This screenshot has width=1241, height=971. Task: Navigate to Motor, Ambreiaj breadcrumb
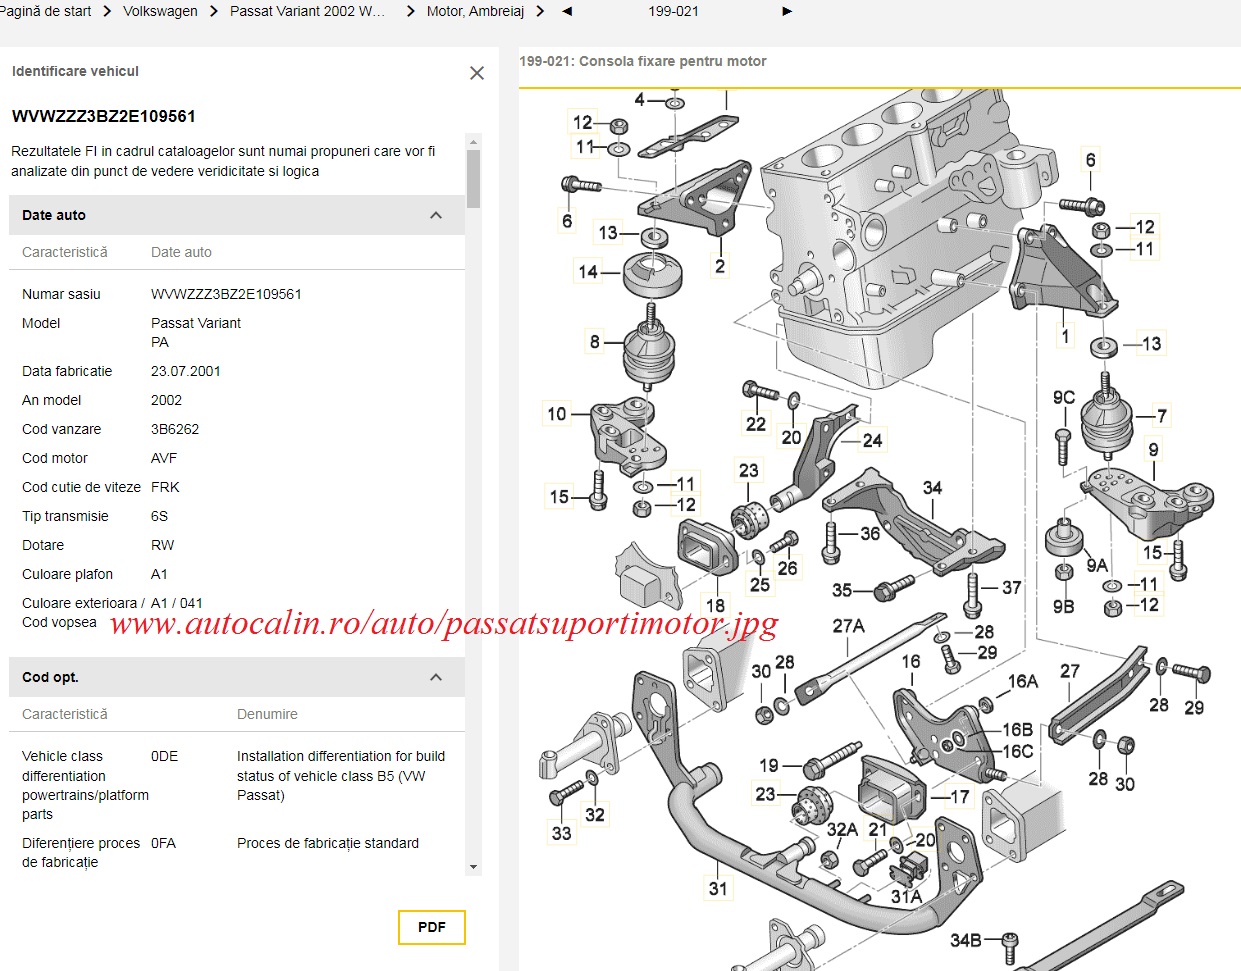click(x=475, y=11)
